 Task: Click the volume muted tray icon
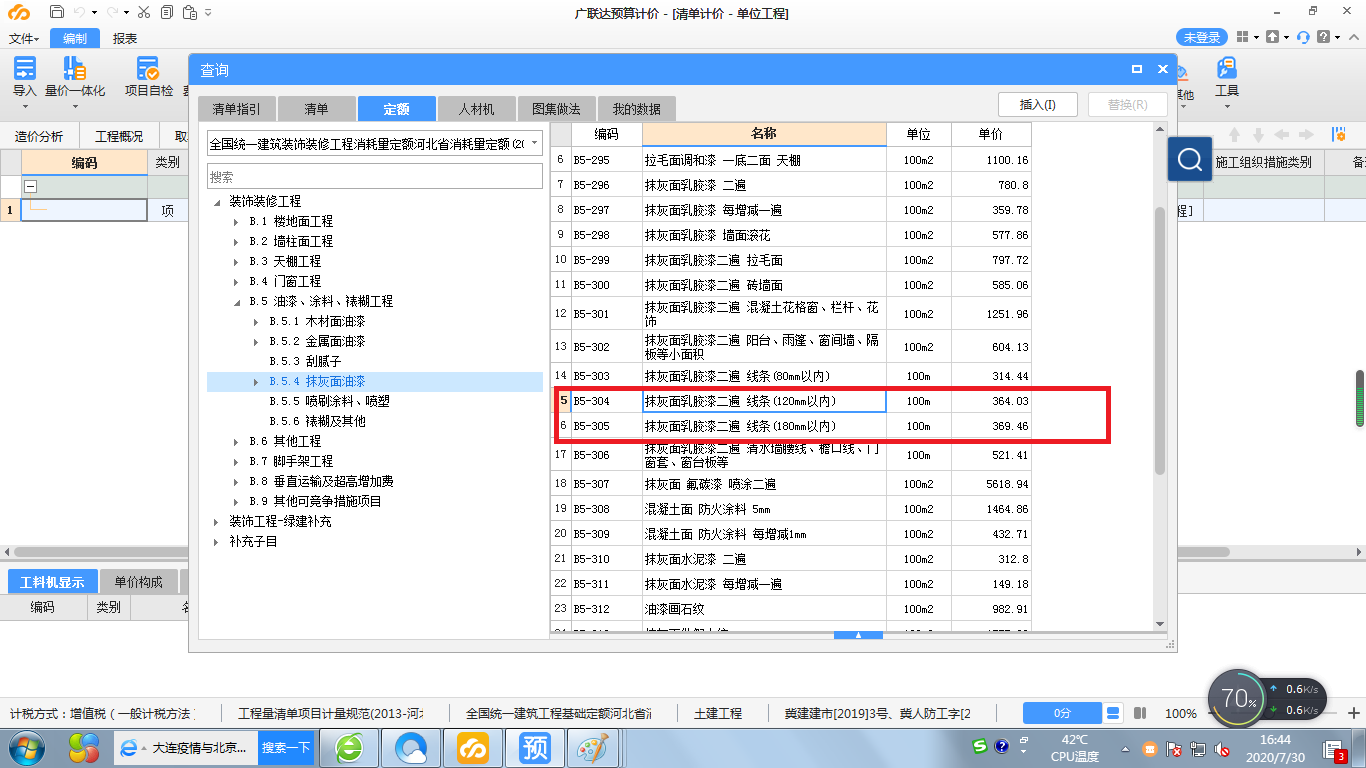click(x=1221, y=749)
